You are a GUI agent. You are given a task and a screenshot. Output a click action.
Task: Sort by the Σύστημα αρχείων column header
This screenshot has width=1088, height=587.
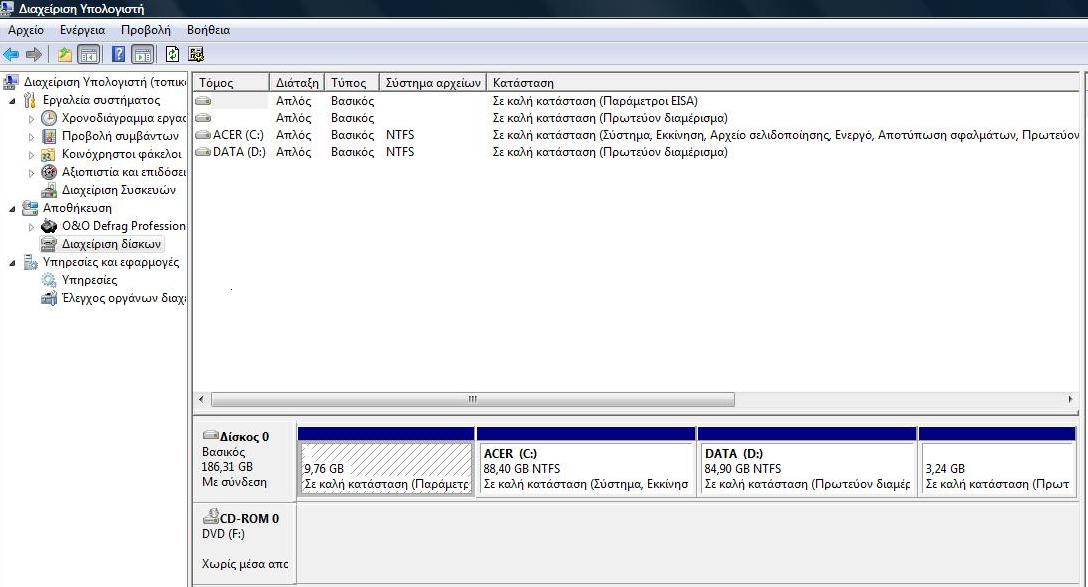pos(433,83)
